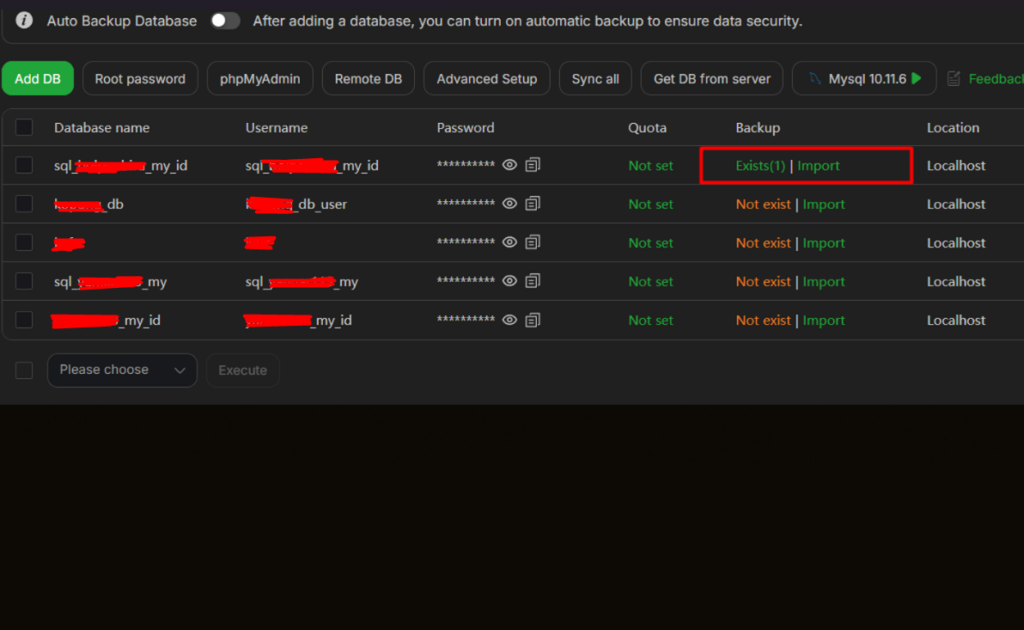Click the Location column header
Image resolution: width=1024 pixels, height=630 pixels.
tap(953, 128)
